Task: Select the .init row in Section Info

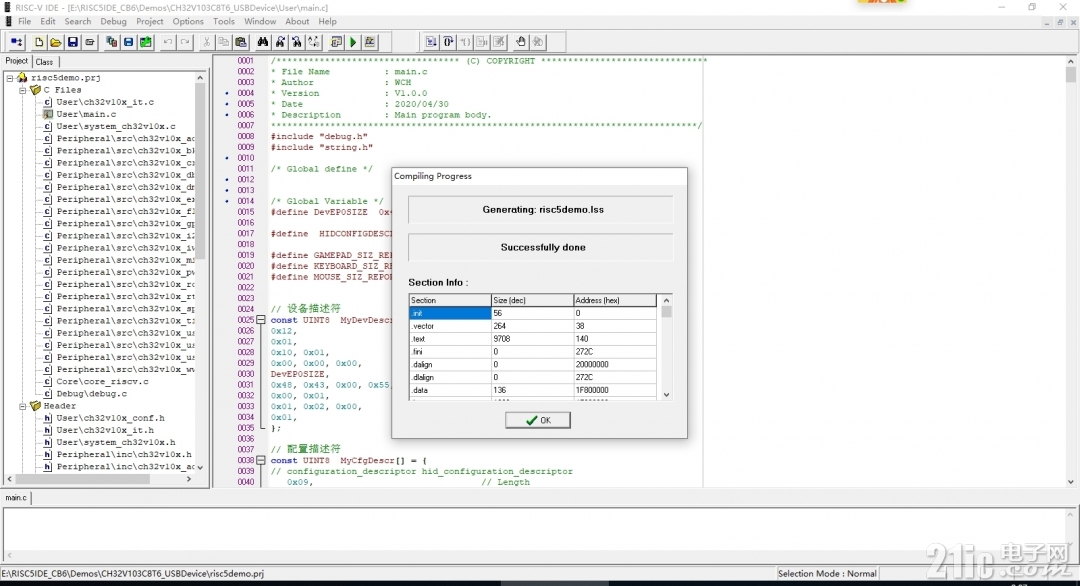Action: tap(532, 313)
